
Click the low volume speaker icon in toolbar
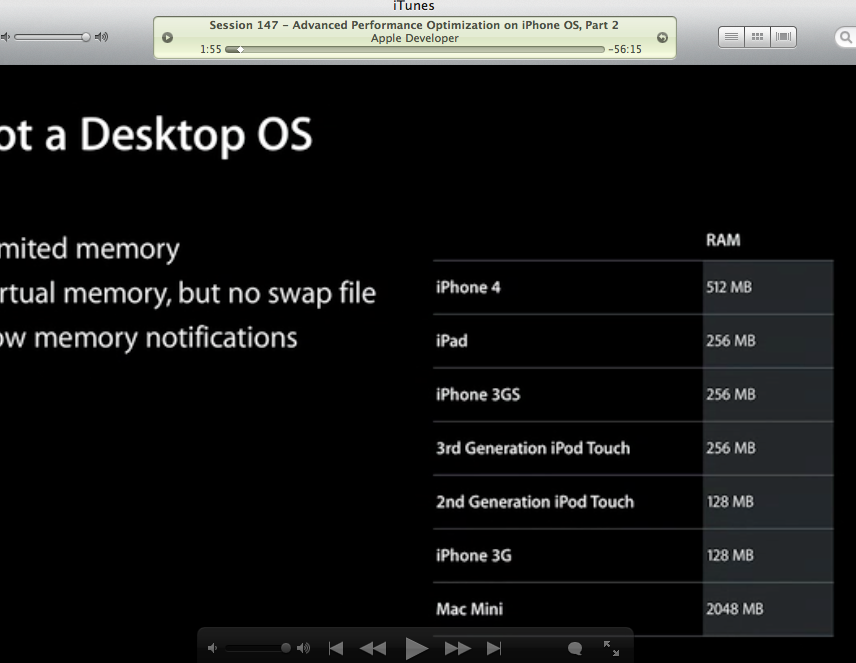coord(5,37)
